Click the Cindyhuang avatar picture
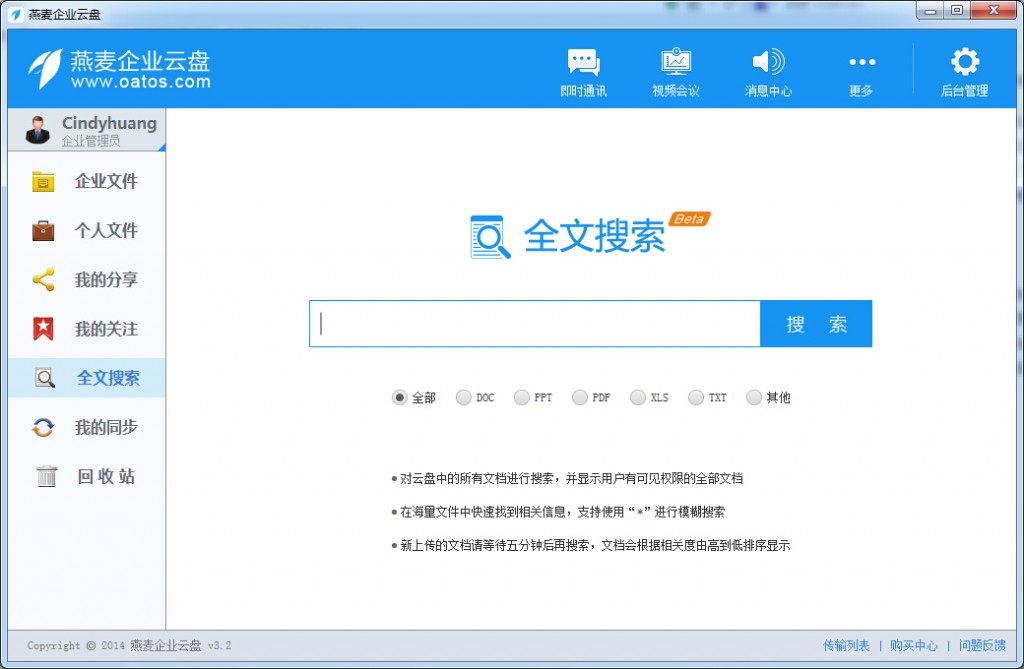 pos(35,131)
